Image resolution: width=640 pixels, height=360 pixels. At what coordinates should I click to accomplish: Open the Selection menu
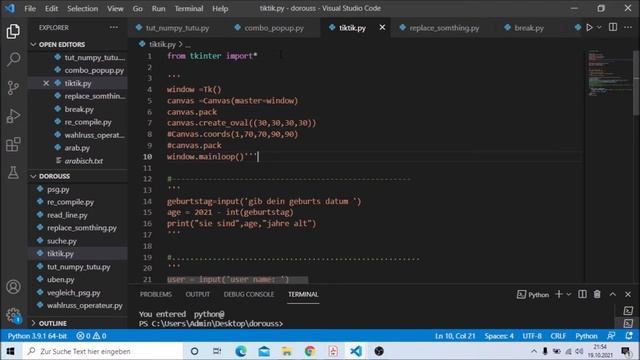pyautogui.click(x=82, y=9)
